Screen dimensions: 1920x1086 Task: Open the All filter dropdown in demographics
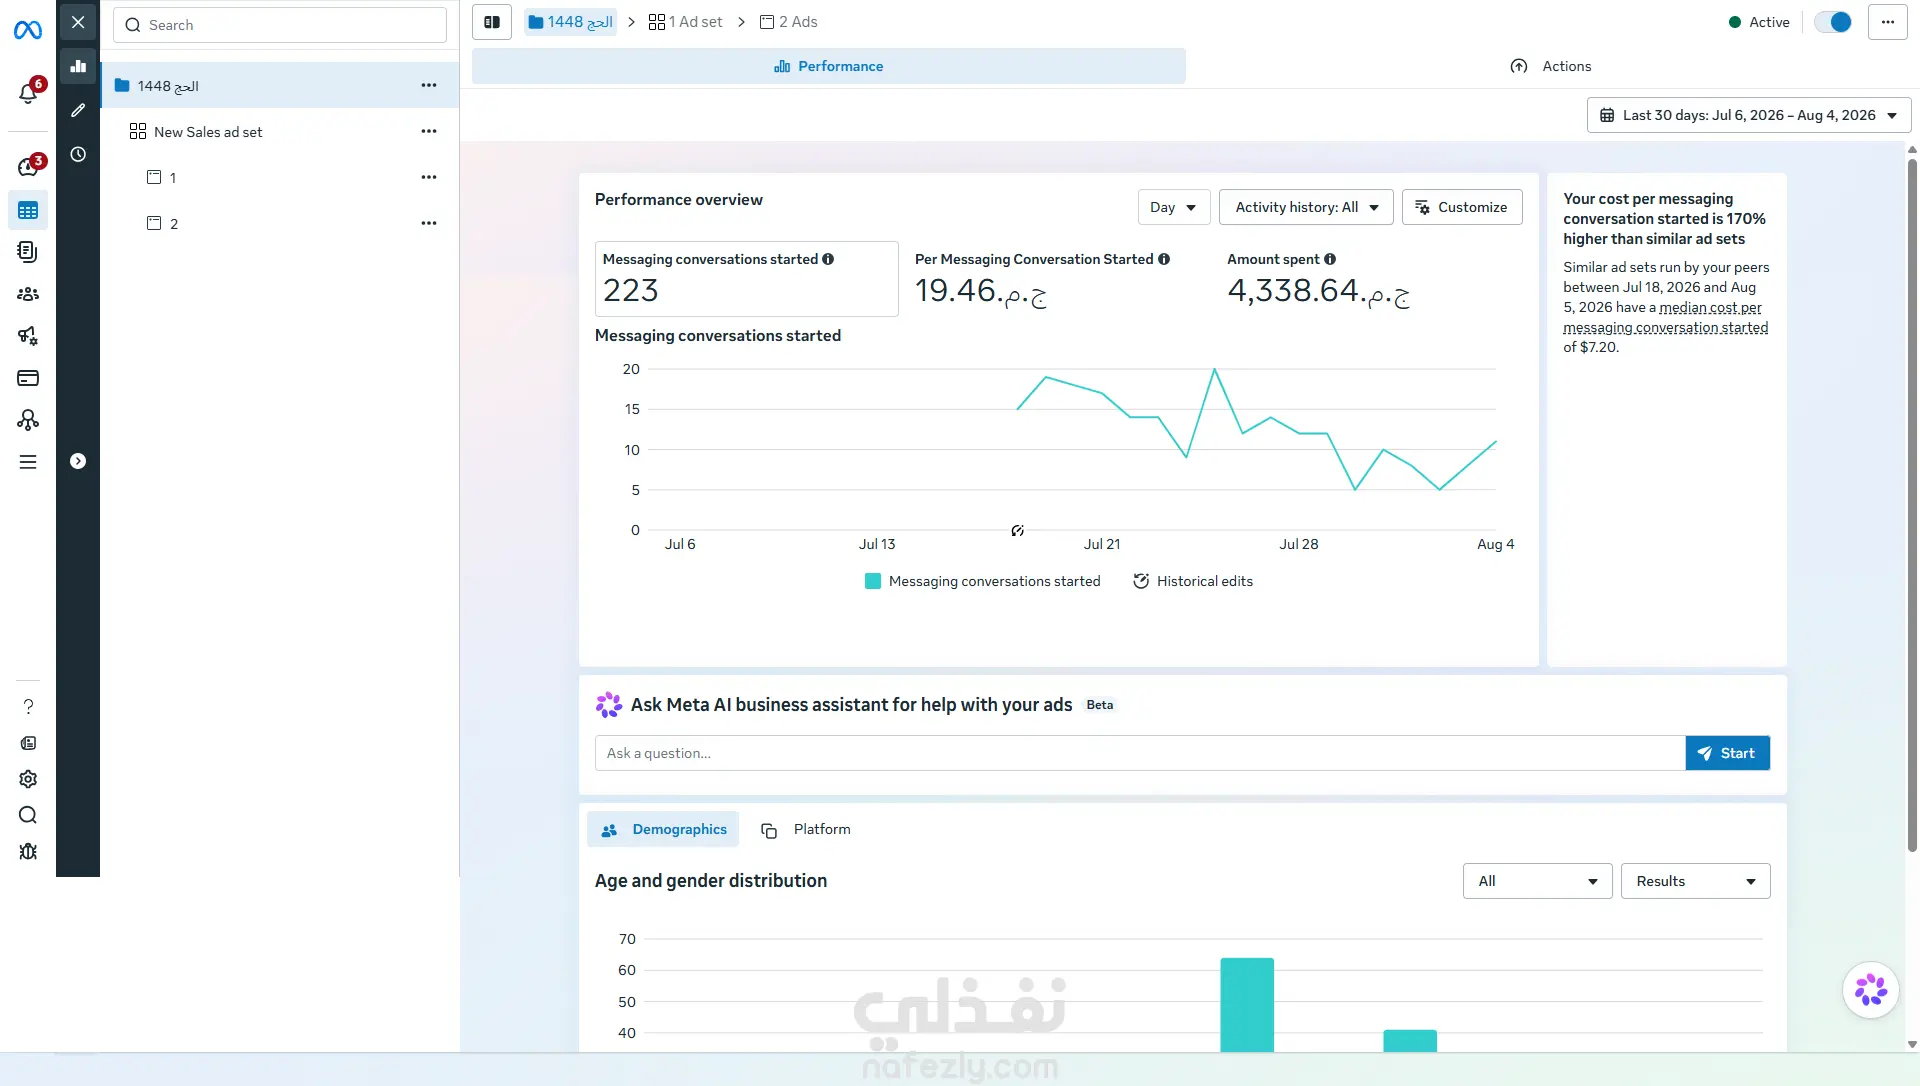[x=1538, y=881]
